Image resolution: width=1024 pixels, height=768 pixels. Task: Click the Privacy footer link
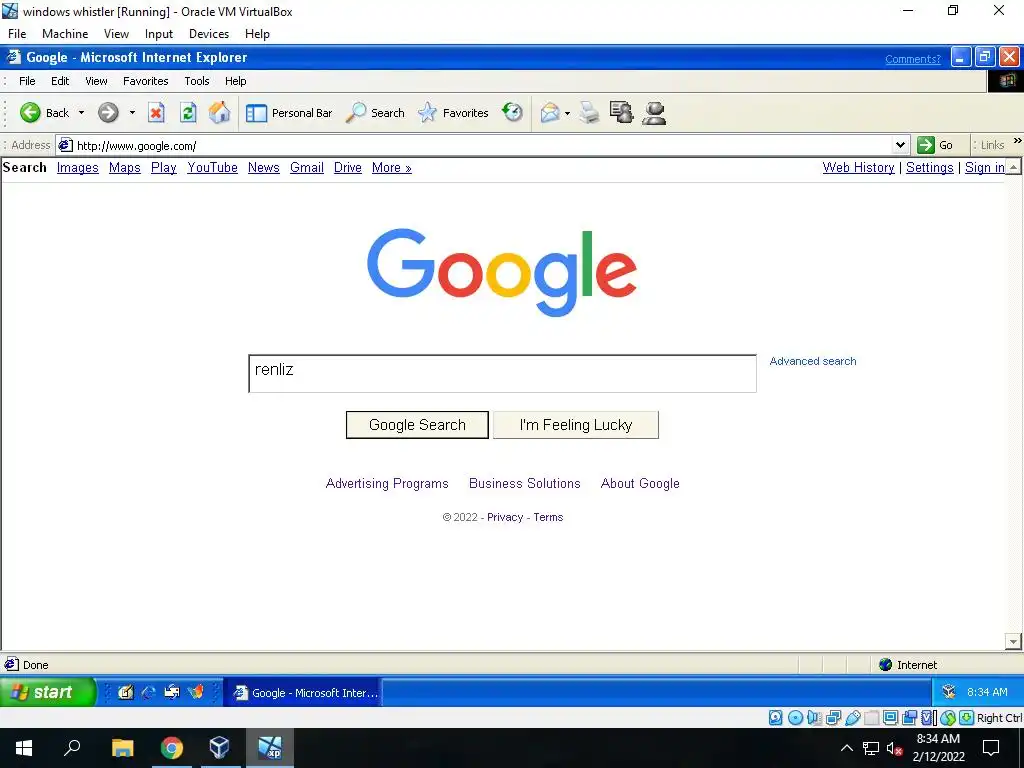point(505,517)
